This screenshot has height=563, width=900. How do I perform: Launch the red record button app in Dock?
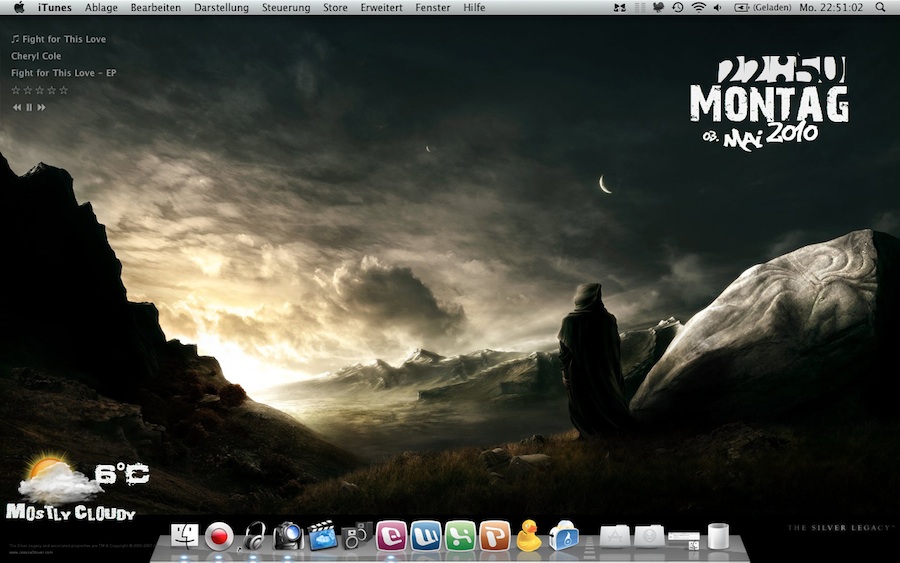click(x=219, y=537)
